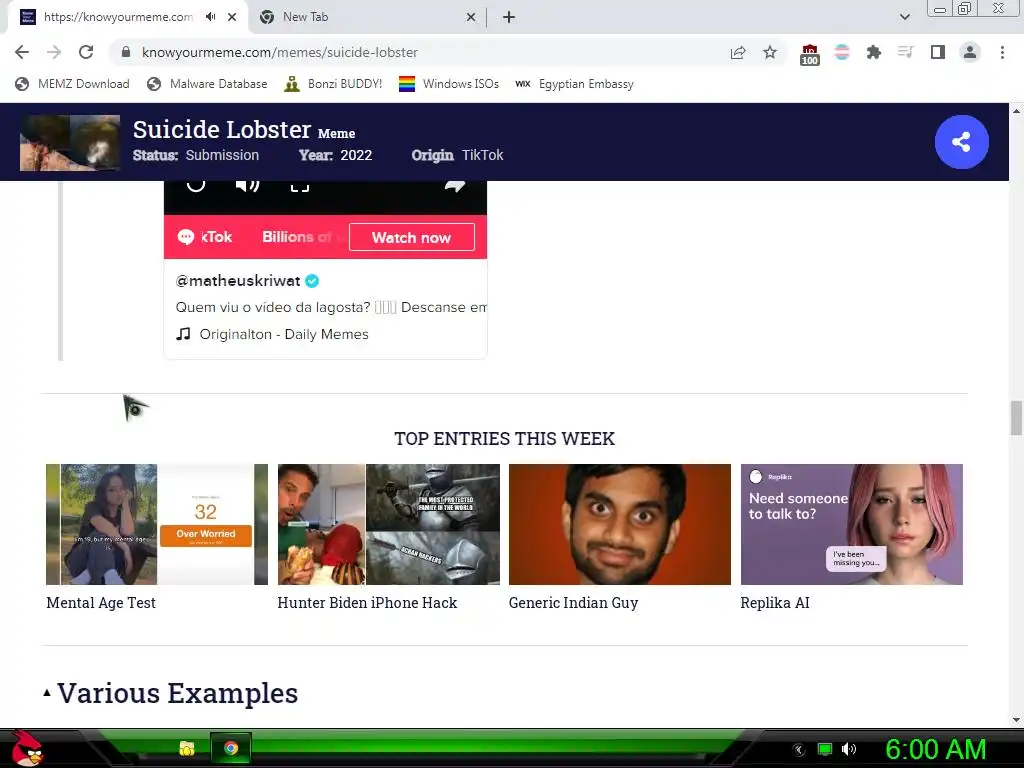The height and width of the screenshot is (768, 1024).
Task: Click the system tray network icon
Action: tap(825, 749)
